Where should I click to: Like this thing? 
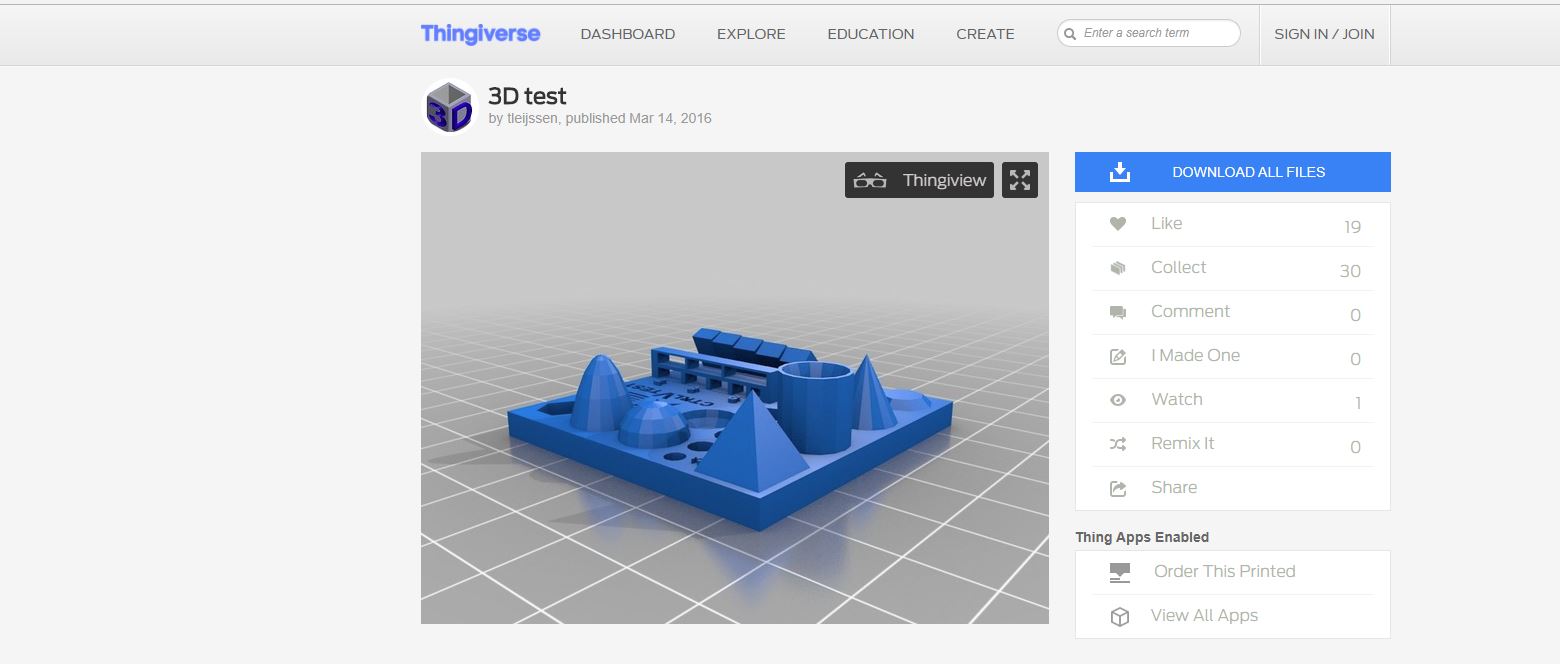pyautogui.click(x=1233, y=224)
